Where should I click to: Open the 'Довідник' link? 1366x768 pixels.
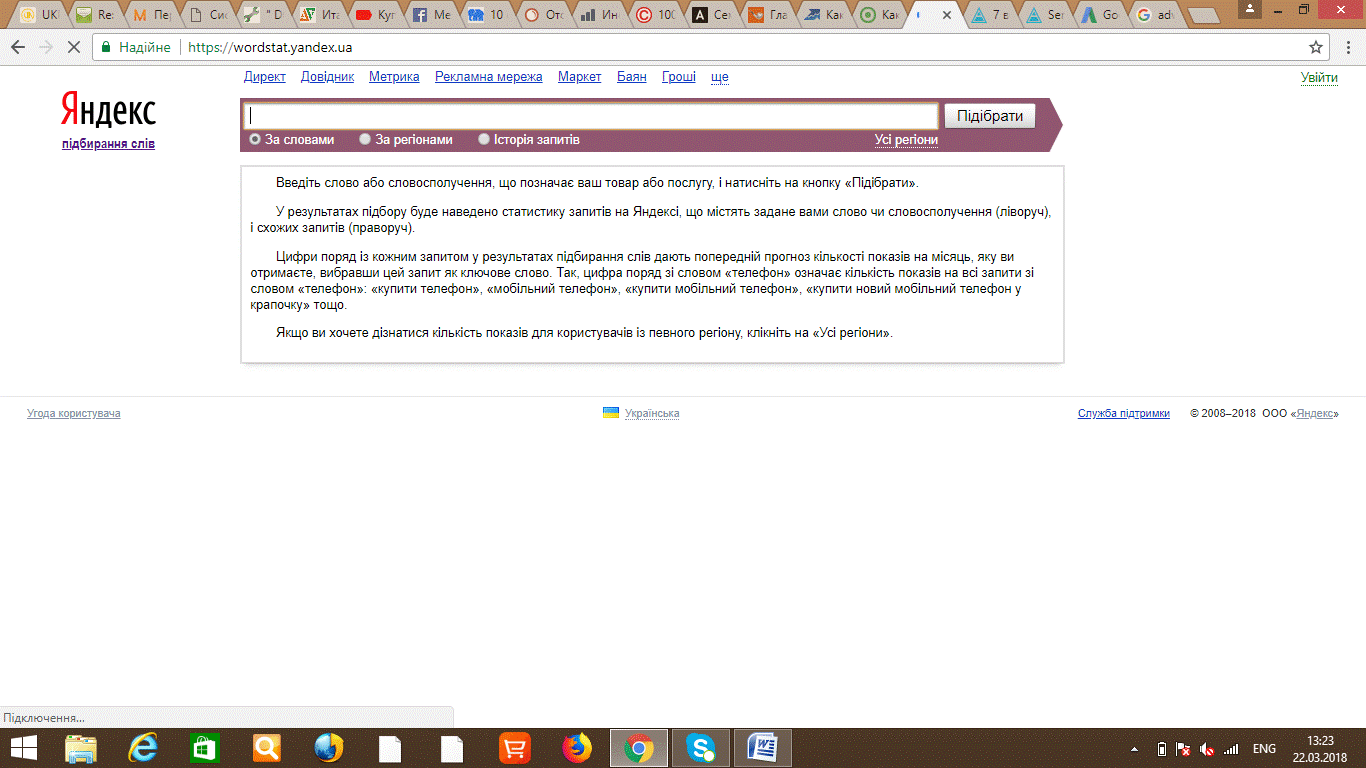pos(327,77)
